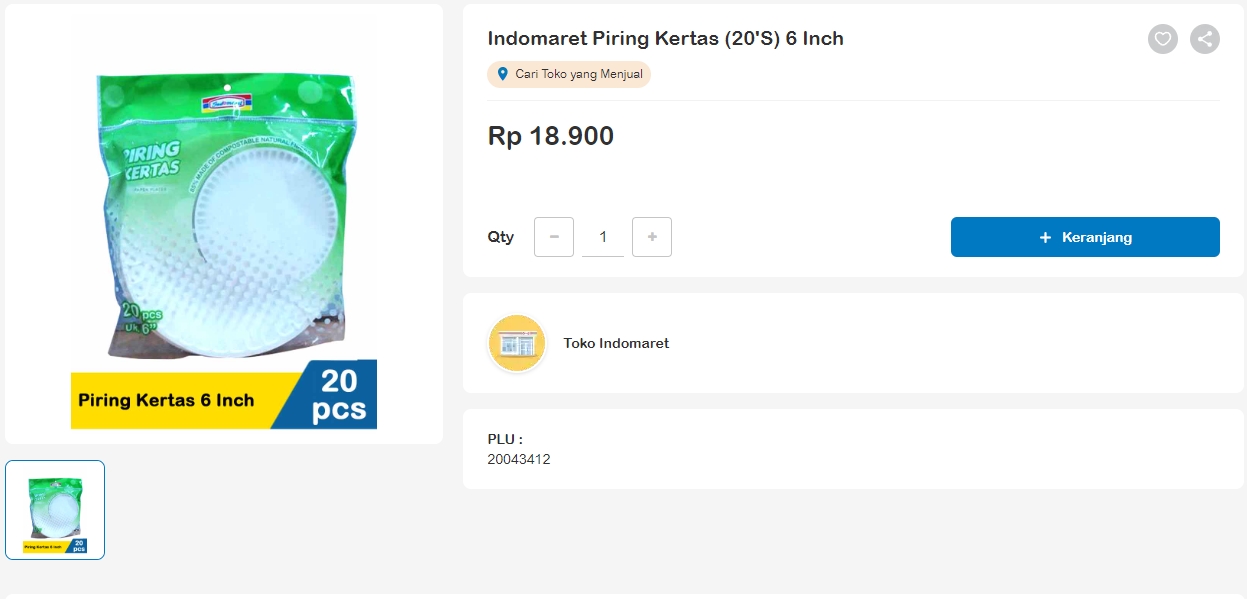
Task: Select the product thumbnail in the sidebar
Action: (x=55, y=510)
